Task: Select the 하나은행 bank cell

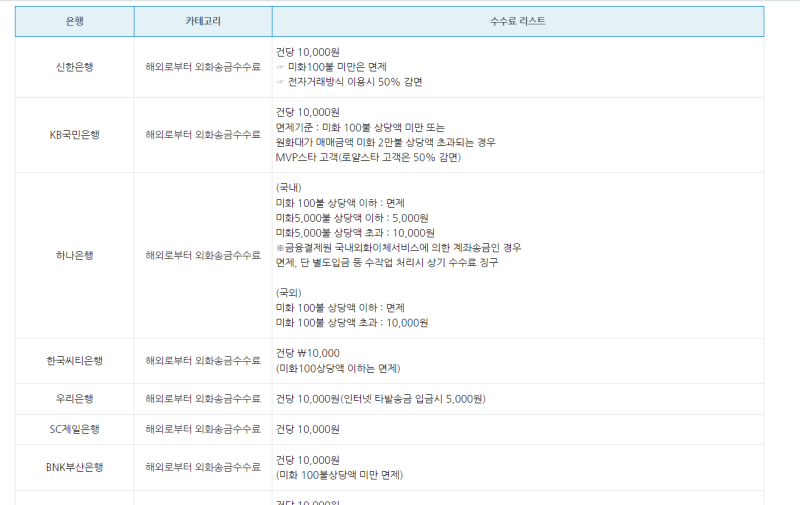Action: click(74, 255)
